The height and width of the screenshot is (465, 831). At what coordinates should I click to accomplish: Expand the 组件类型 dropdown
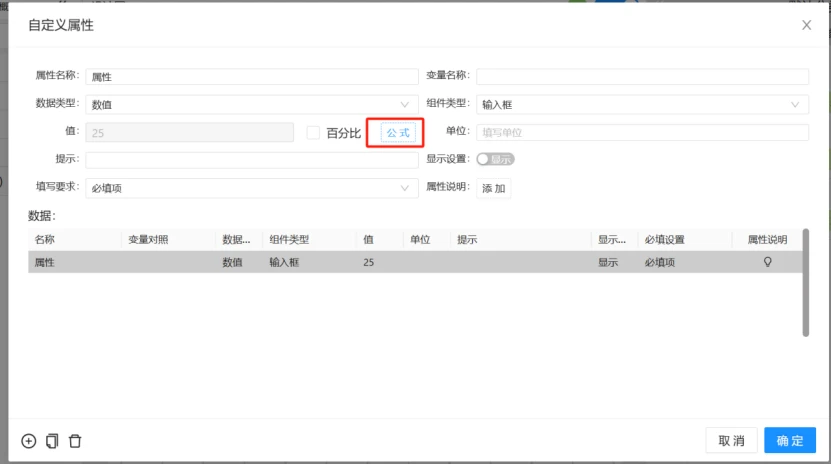pyautogui.click(x=642, y=104)
